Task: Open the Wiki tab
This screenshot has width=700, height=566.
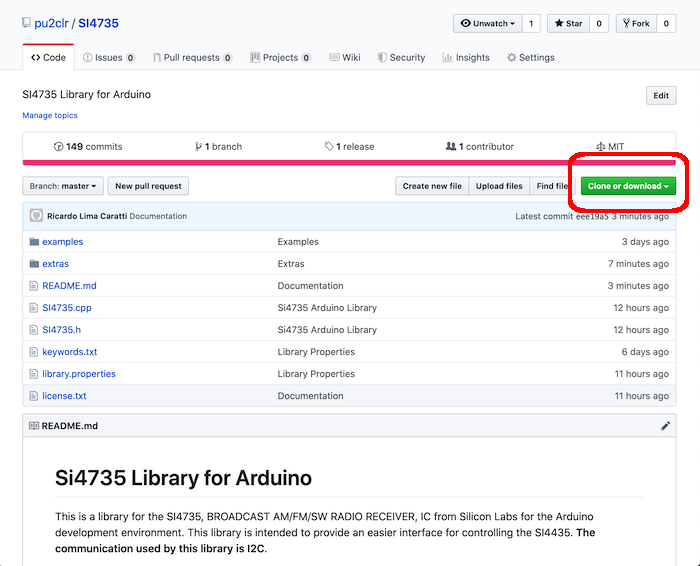Action: pos(345,57)
